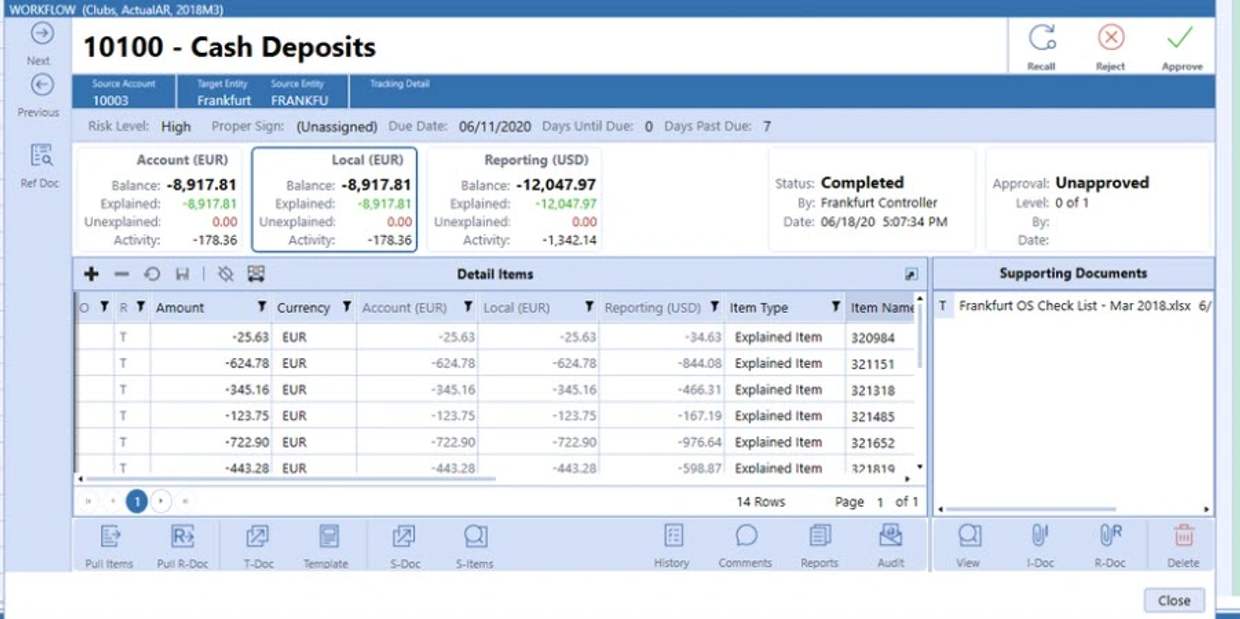The height and width of the screenshot is (619, 1240).
Task: Click the Close button
Action: click(x=1174, y=600)
